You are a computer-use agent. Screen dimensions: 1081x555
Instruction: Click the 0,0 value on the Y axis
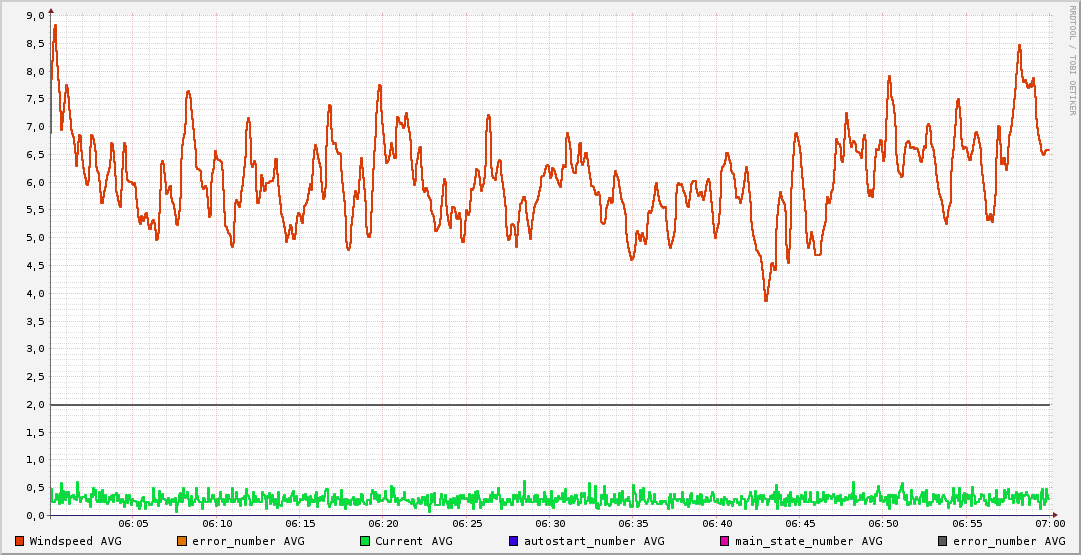34,516
